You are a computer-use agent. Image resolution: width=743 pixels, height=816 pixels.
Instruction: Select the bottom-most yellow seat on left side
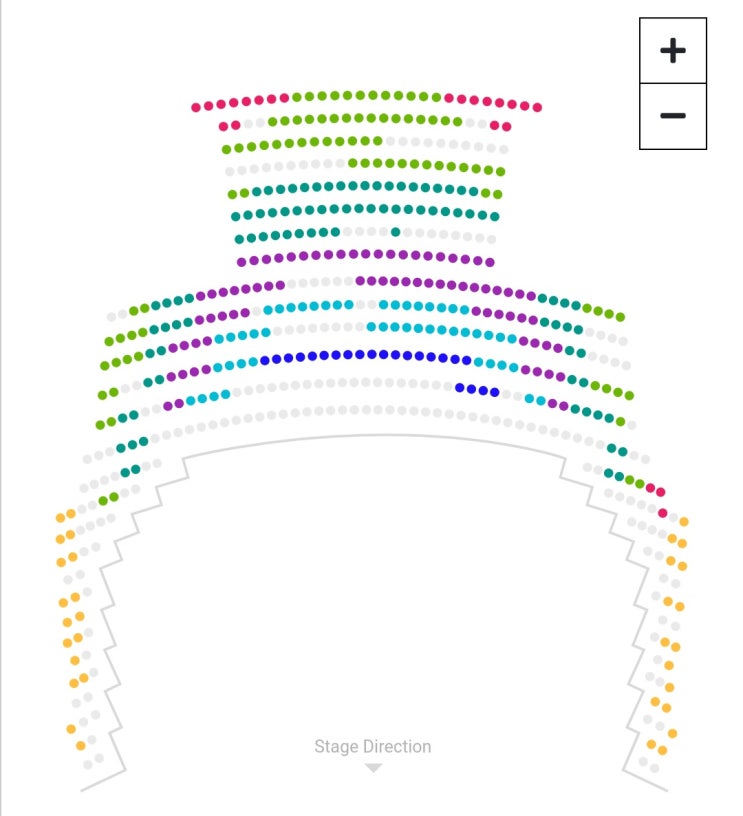81,746
